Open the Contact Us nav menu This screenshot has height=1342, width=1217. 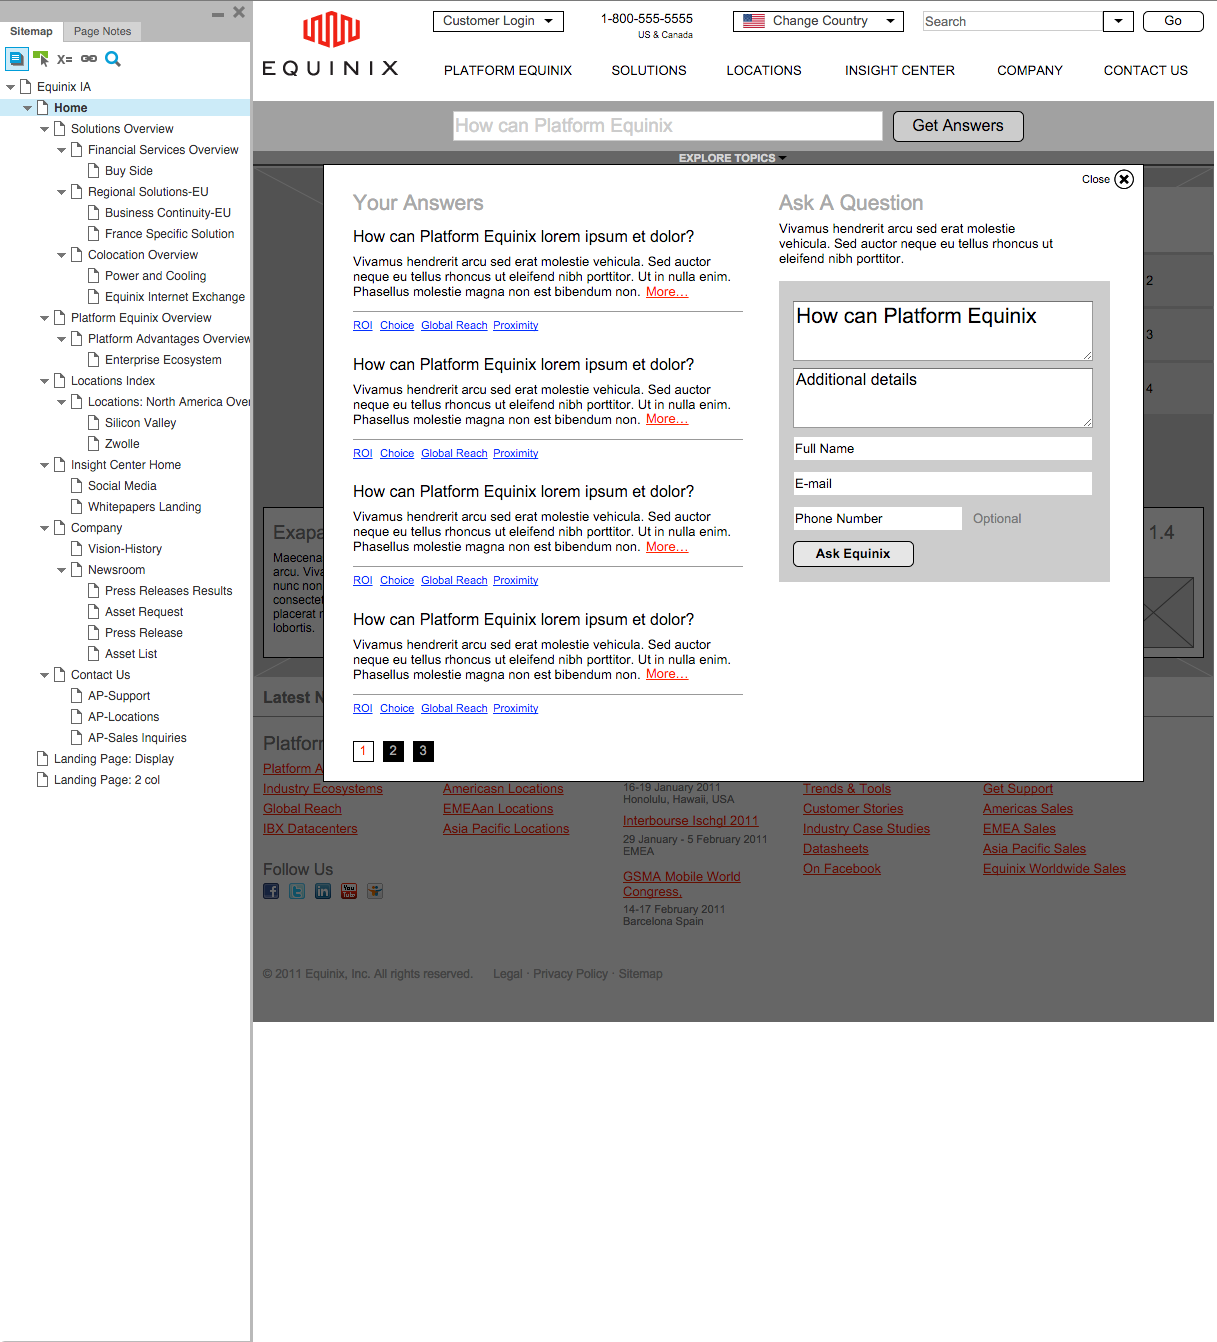1146,70
